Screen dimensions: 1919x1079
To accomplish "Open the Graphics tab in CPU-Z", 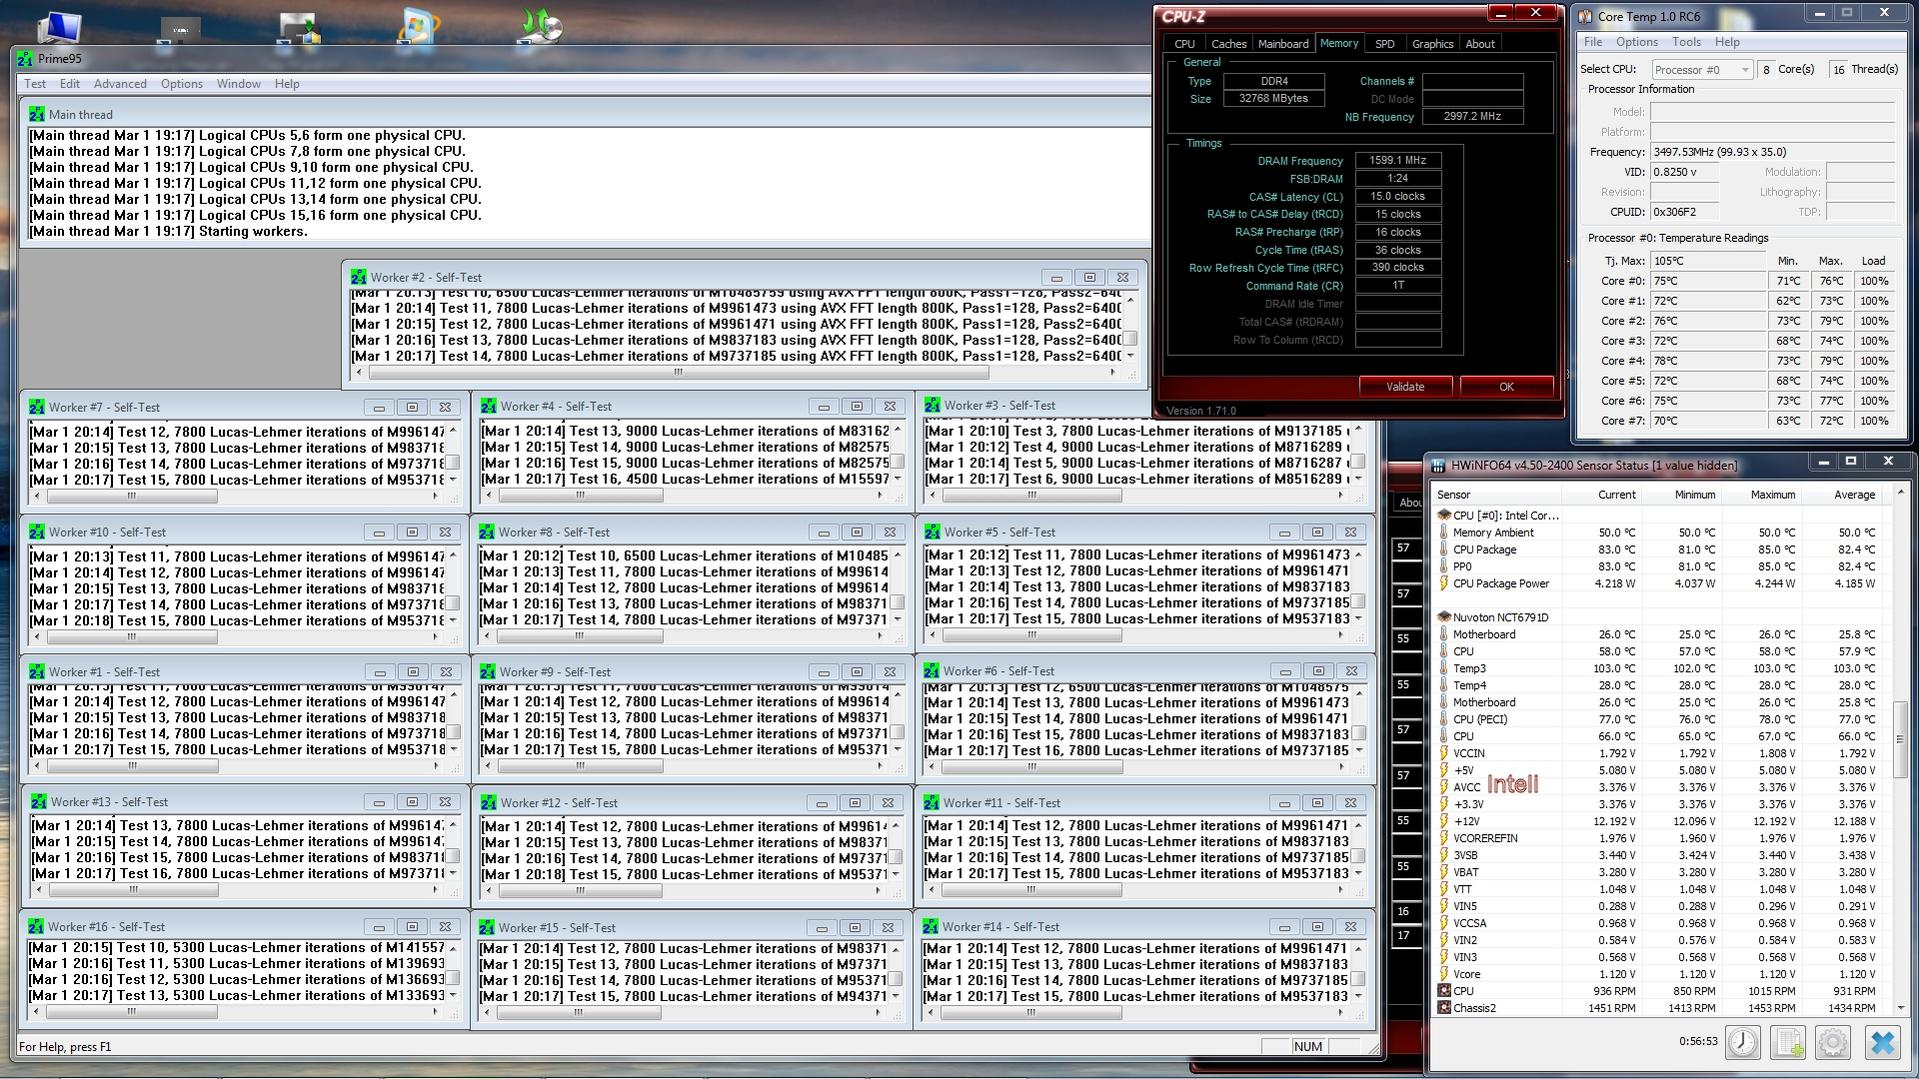I will pos(1432,44).
